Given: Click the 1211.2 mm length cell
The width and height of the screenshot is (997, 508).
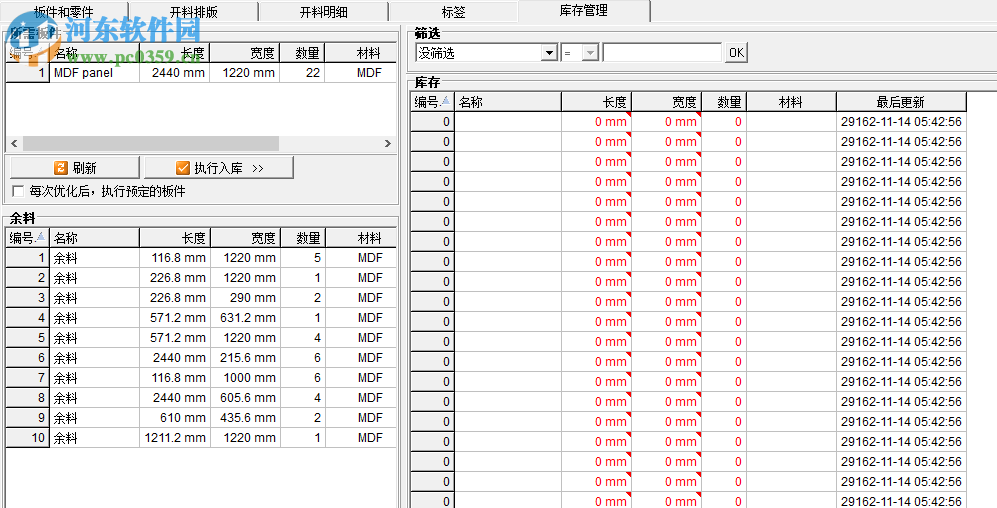Looking at the screenshot, I should pos(175,437).
